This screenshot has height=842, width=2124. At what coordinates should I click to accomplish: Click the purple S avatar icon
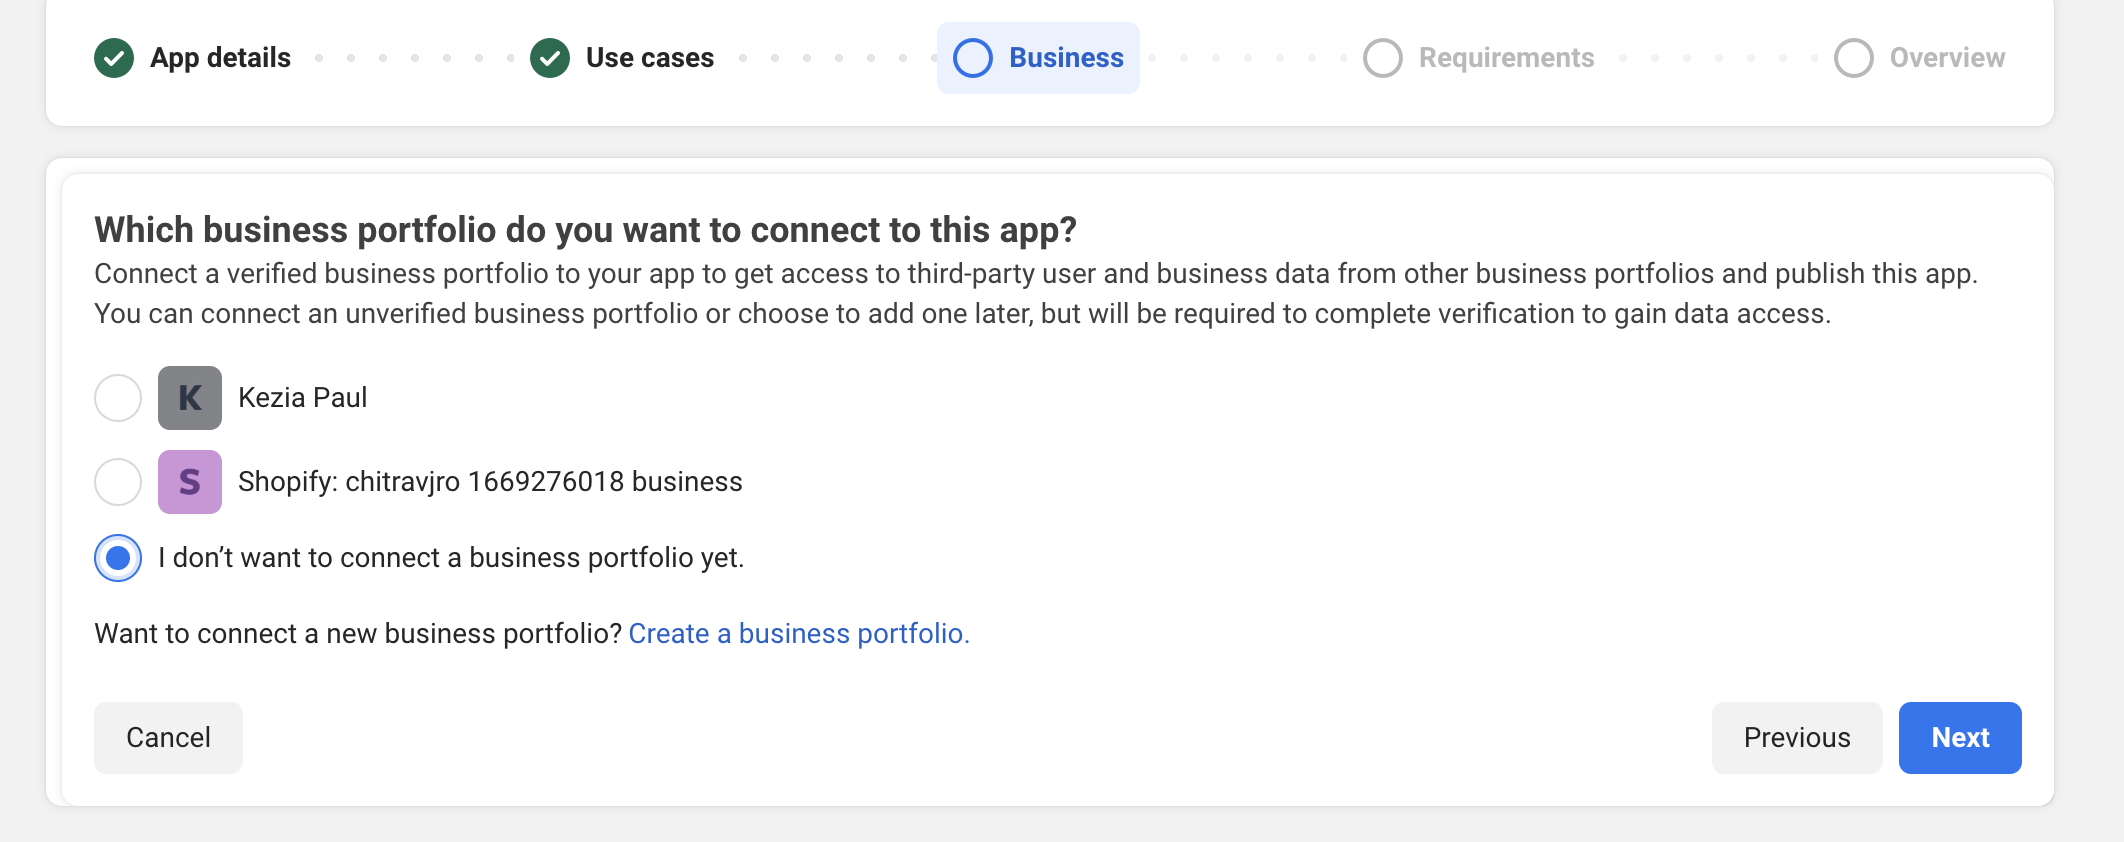190,482
